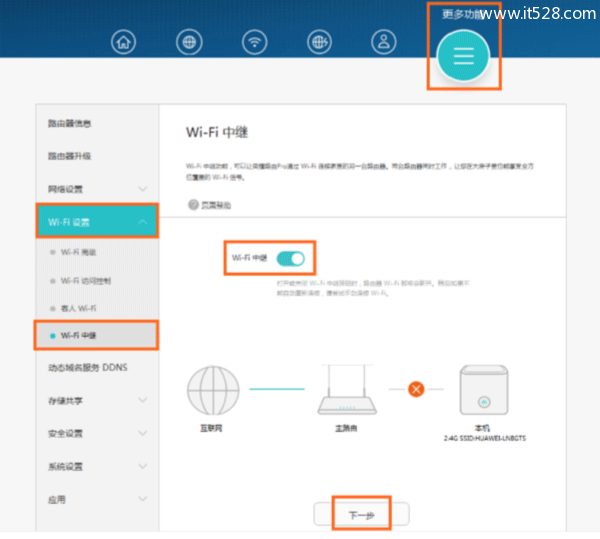Open 路由器信息 in sidebar
This screenshot has height=539, width=600.
click(x=69, y=123)
